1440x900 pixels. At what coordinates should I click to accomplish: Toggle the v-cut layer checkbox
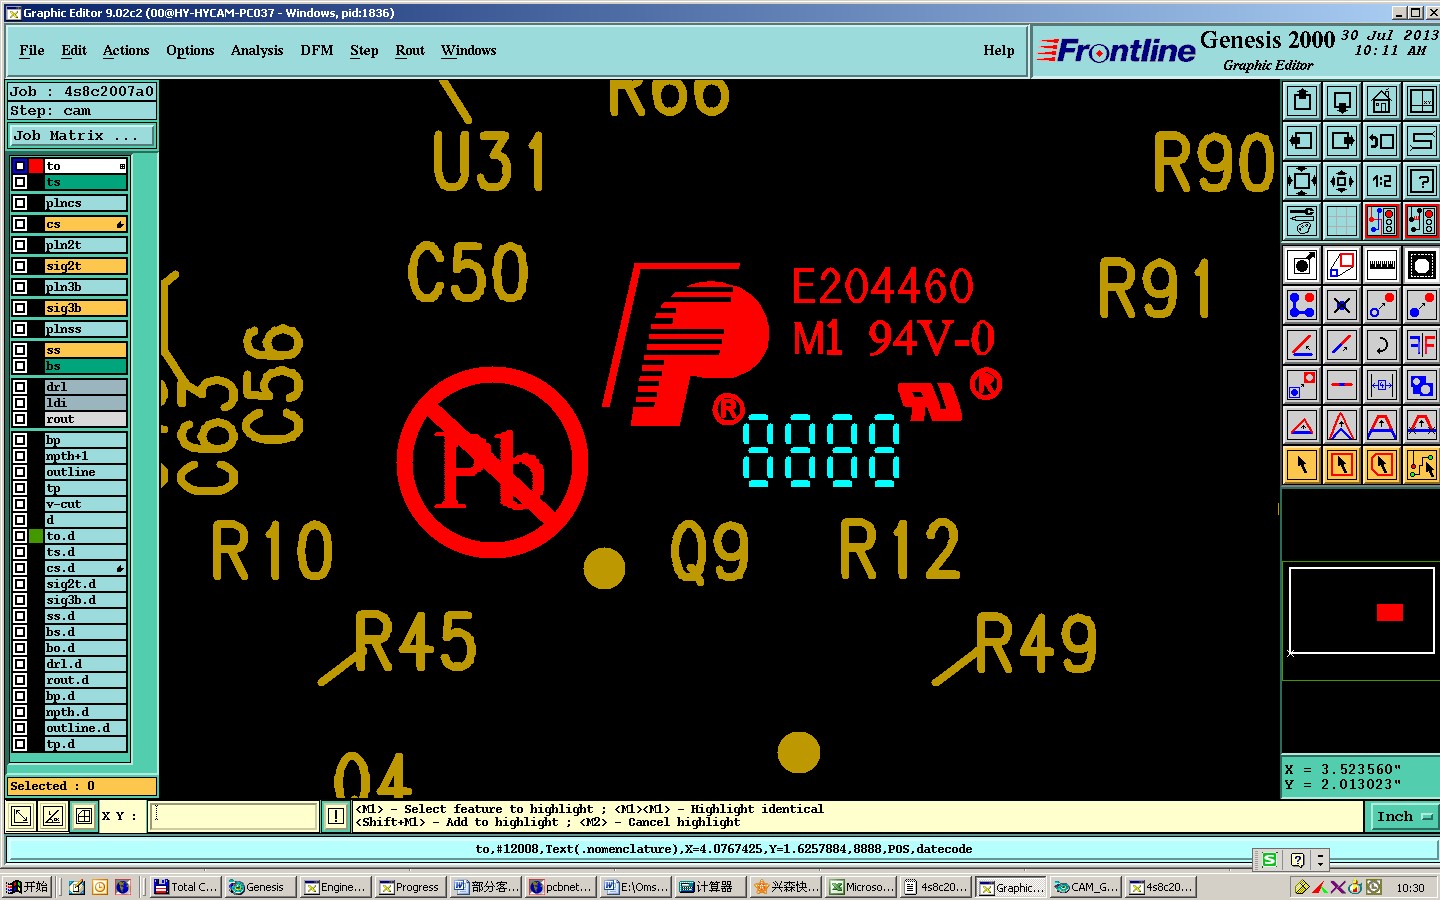tap(20, 504)
